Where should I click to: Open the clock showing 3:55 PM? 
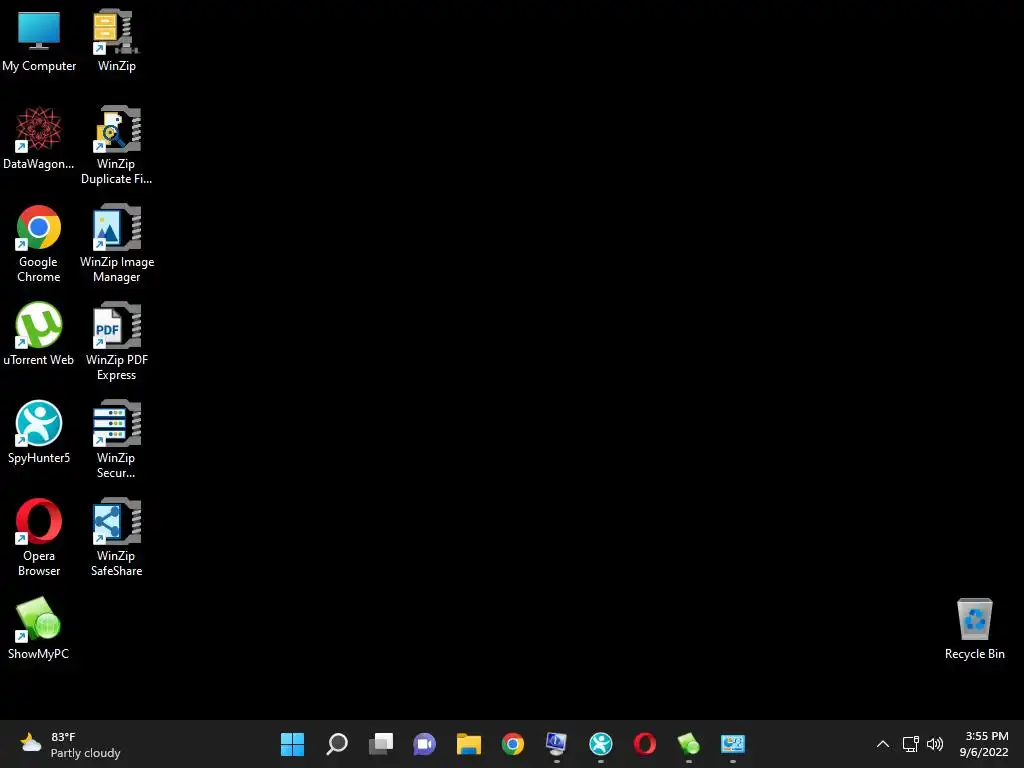pyautogui.click(x=984, y=744)
